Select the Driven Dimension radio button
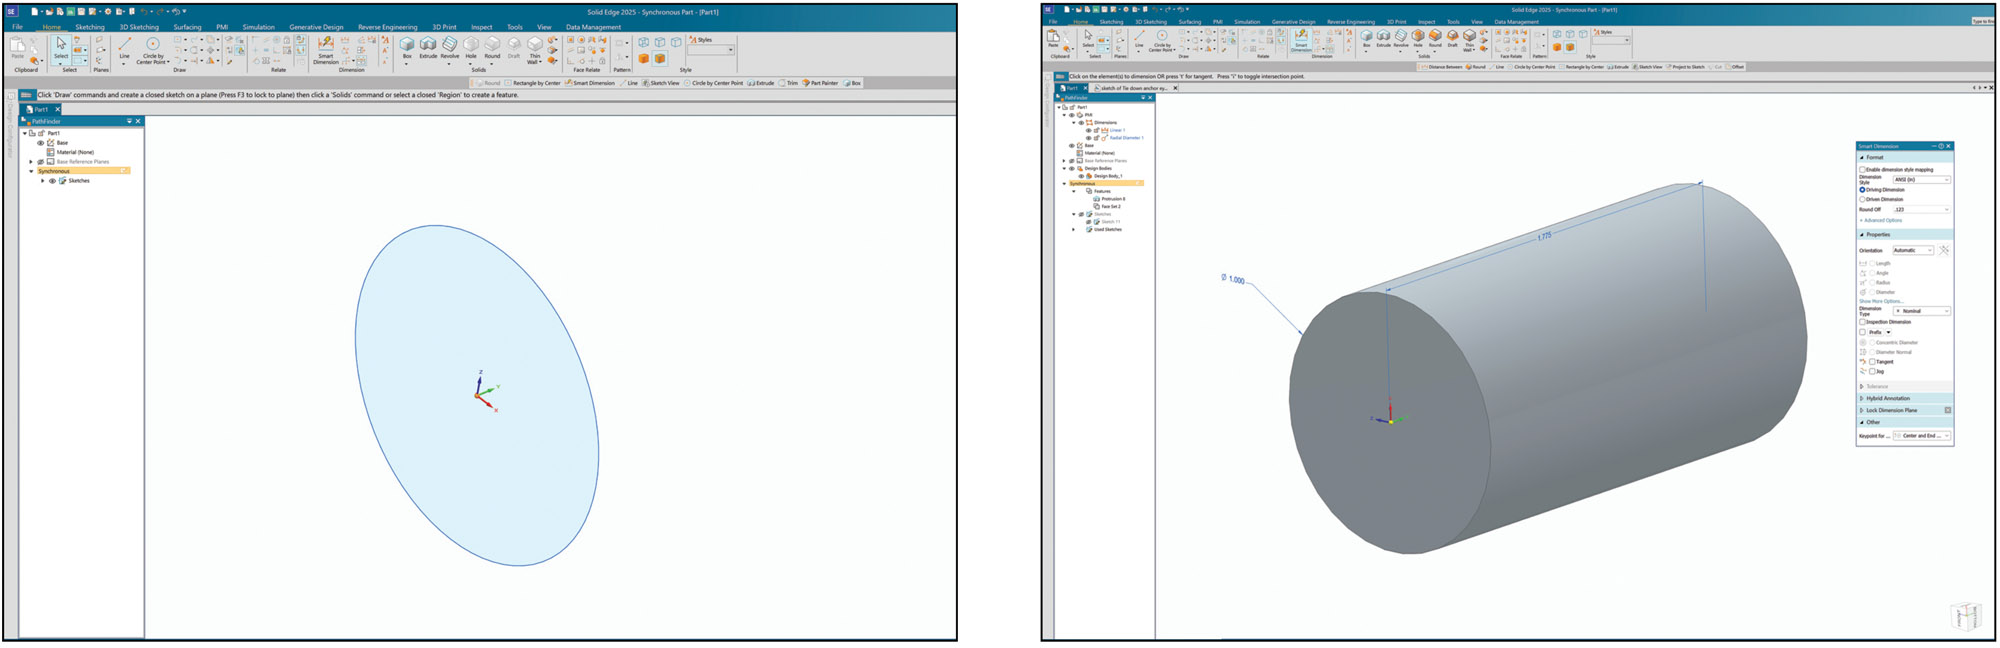 1862,199
